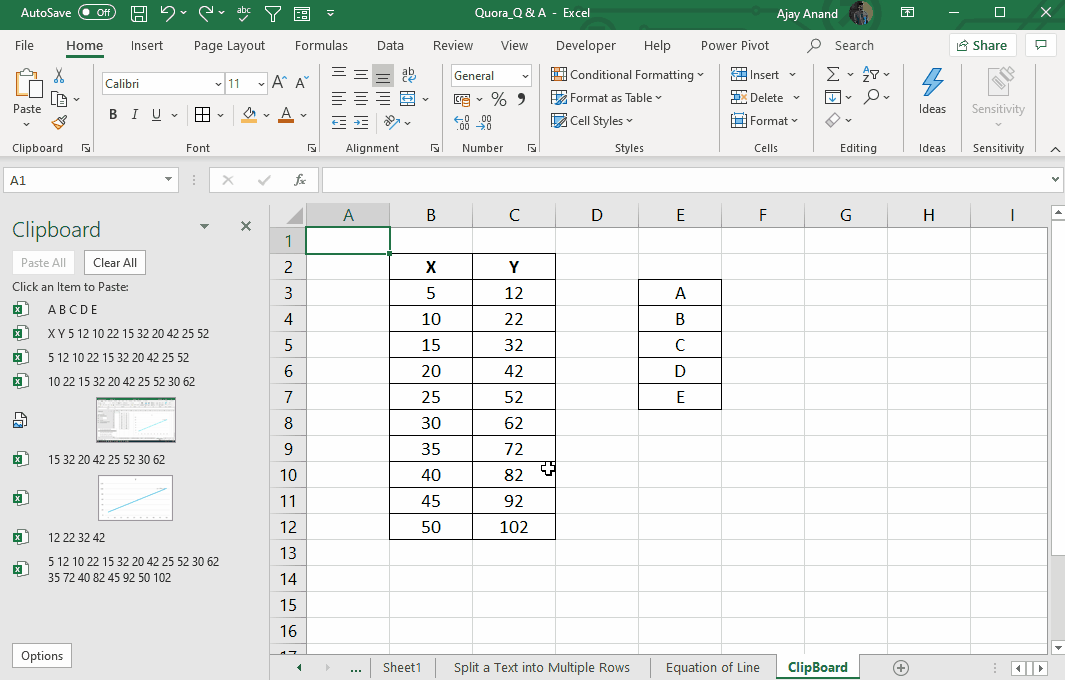The height and width of the screenshot is (680, 1065).
Task: Toggle italic formatting
Action: (134, 114)
